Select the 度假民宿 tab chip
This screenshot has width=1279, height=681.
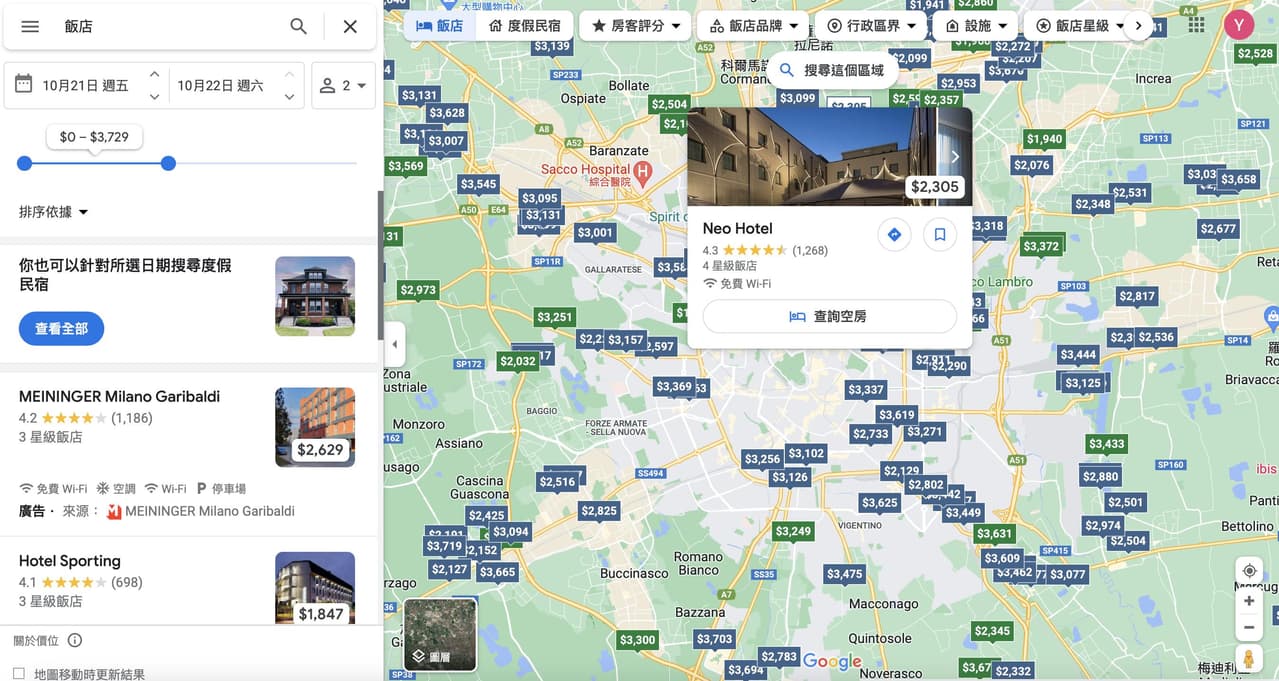[524, 26]
